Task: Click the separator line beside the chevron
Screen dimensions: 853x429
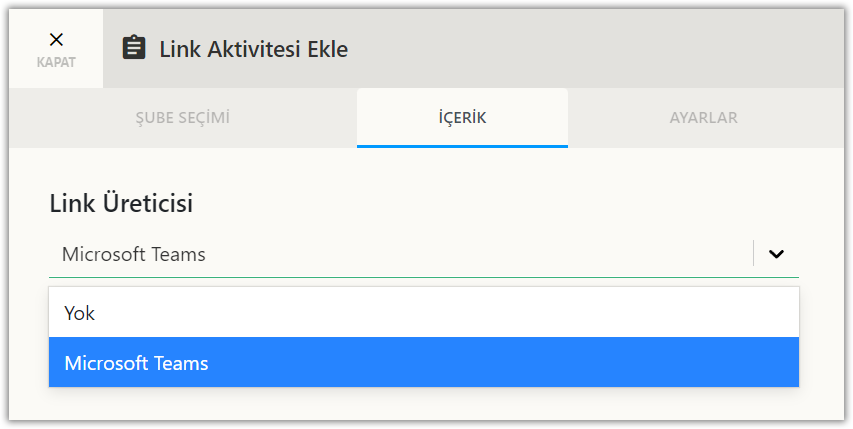Action: point(753,254)
